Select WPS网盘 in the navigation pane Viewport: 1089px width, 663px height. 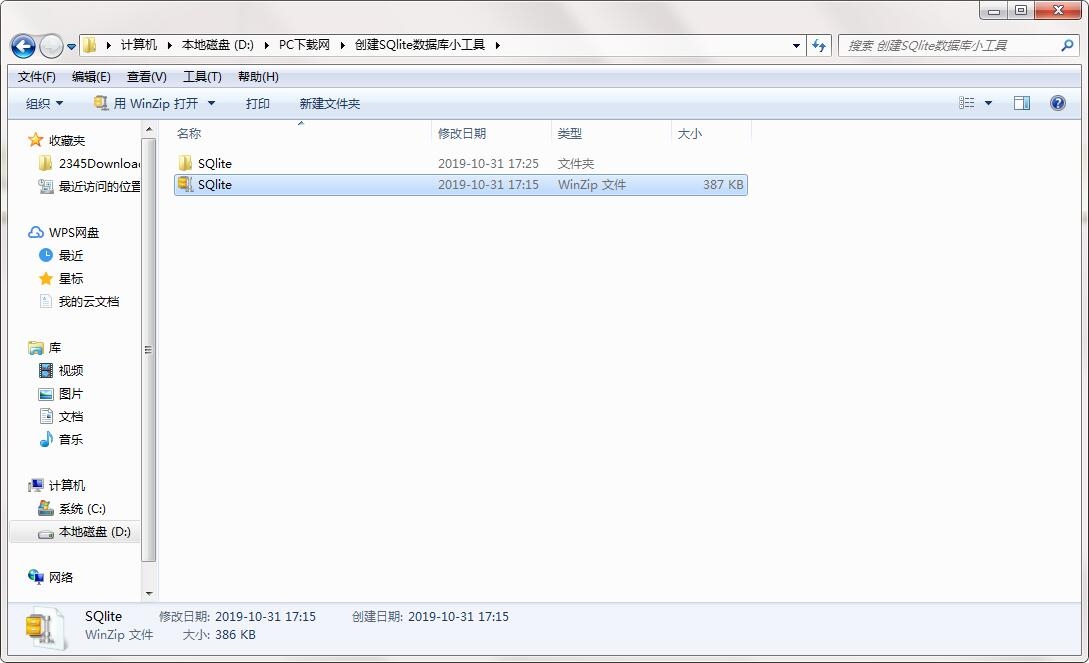pos(74,233)
